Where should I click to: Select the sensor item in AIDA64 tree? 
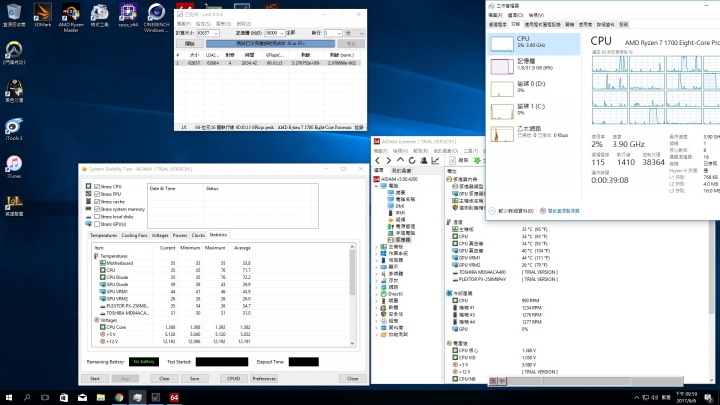point(399,240)
